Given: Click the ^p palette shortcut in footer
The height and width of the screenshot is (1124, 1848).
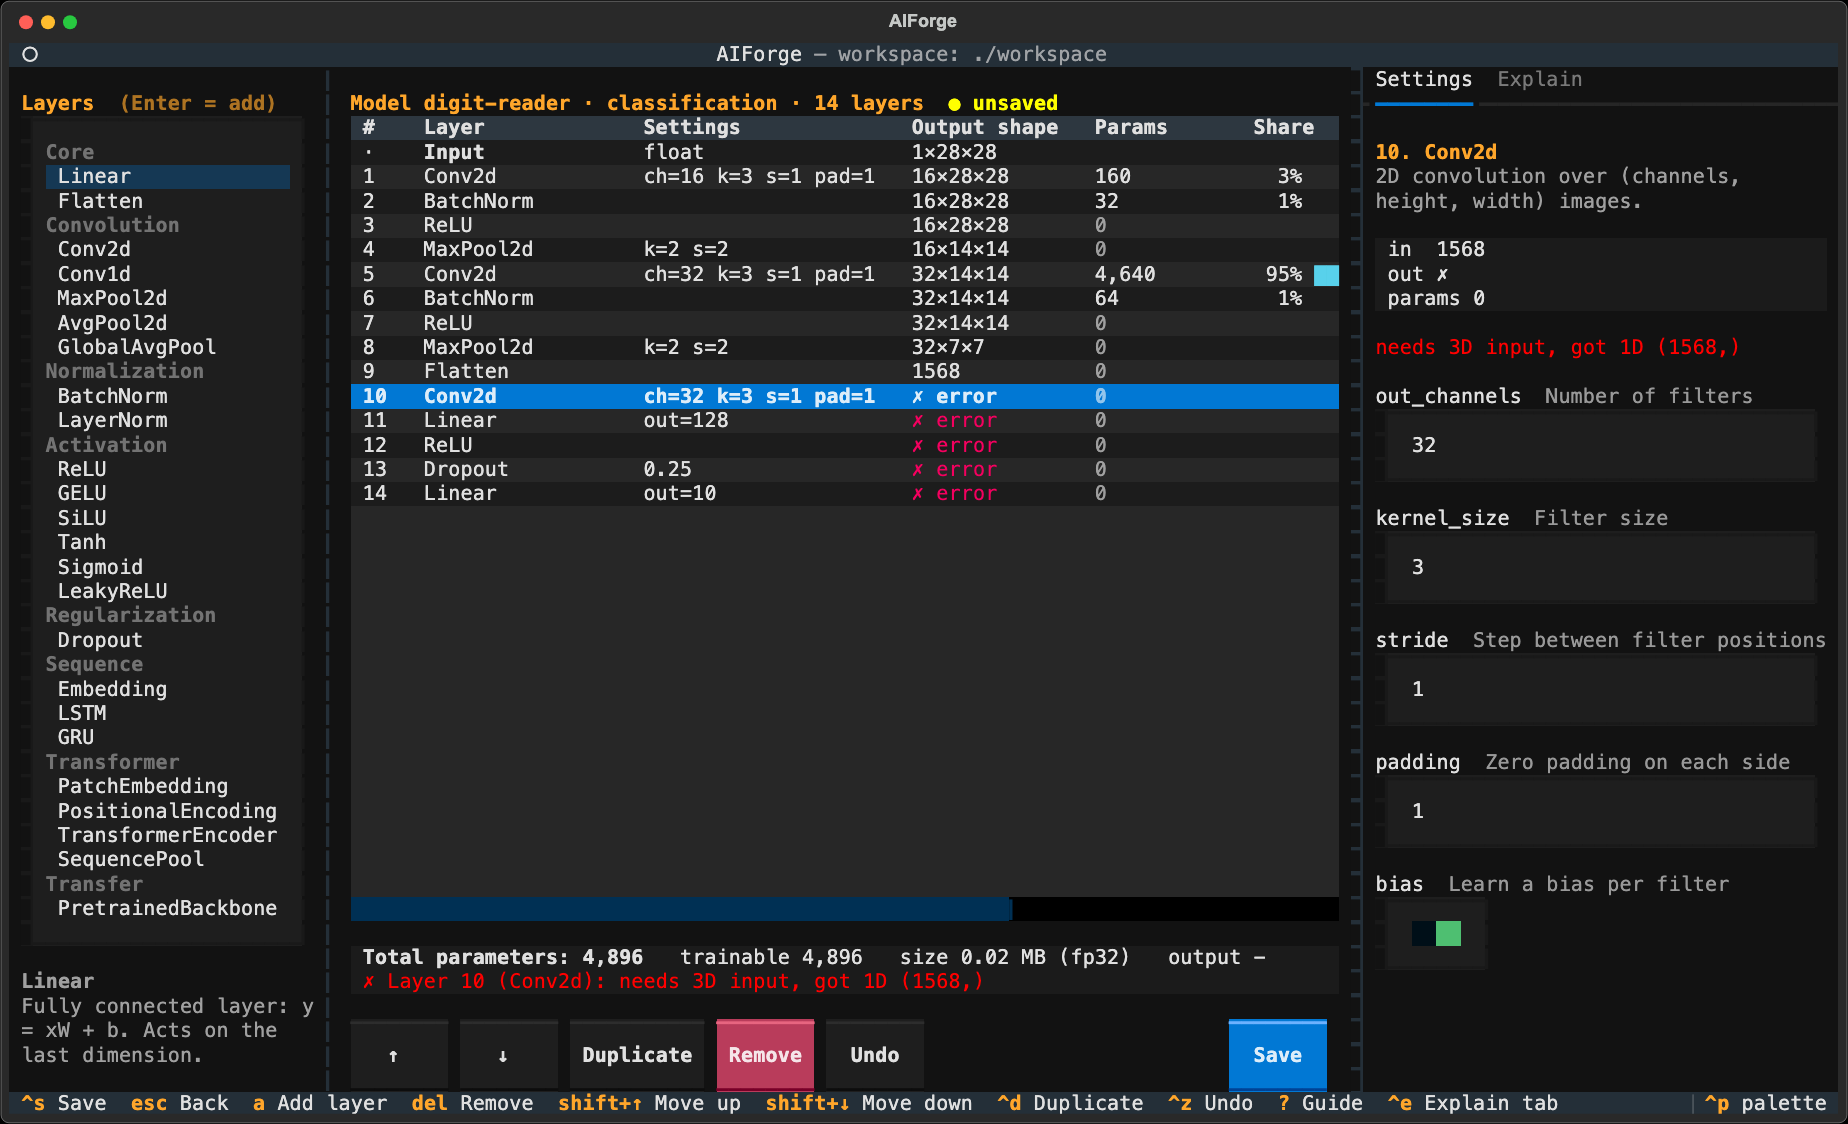Looking at the screenshot, I should click(x=1765, y=1103).
